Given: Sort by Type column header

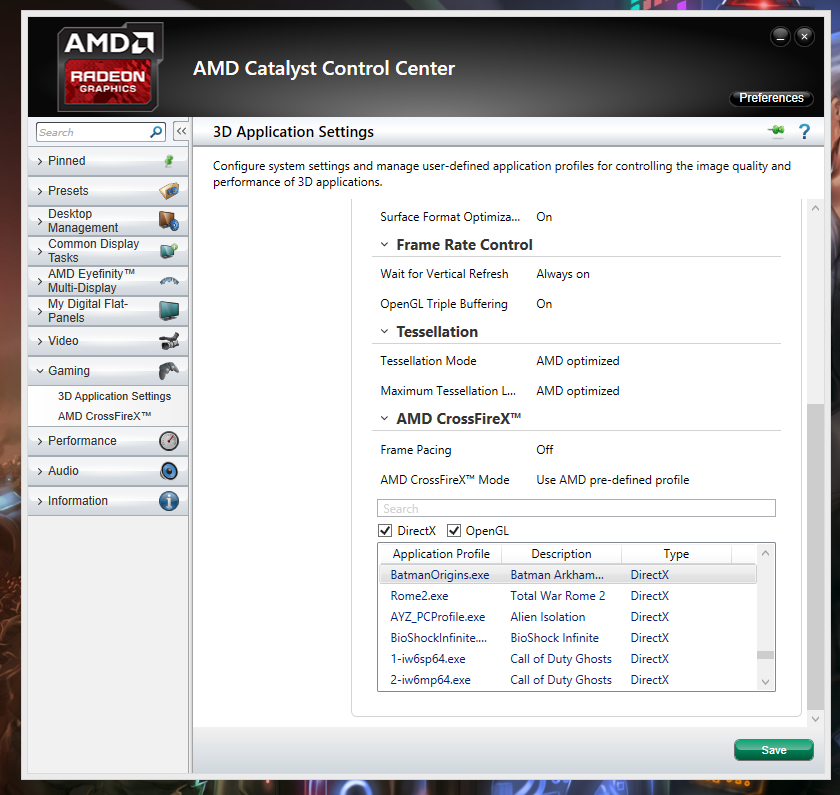Looking at the screenshot, I should coord(676,553).
